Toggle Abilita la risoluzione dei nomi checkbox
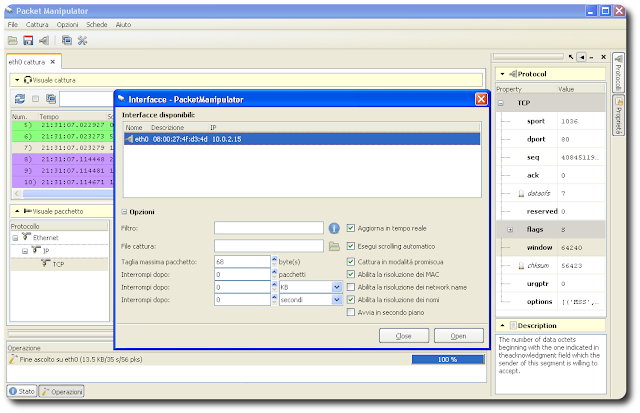This screenshot has width=640, height=413. pyautogui.click(x=351, y=300)
